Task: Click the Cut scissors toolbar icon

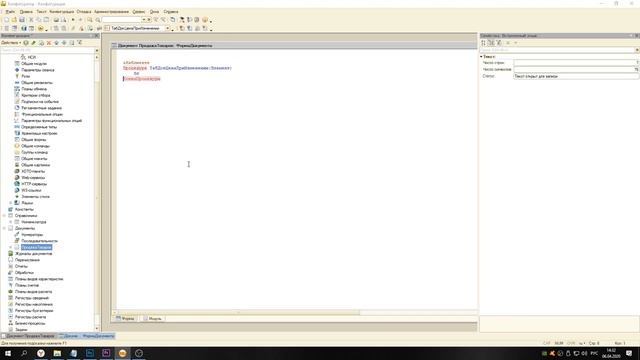Action: click(31, 20)
